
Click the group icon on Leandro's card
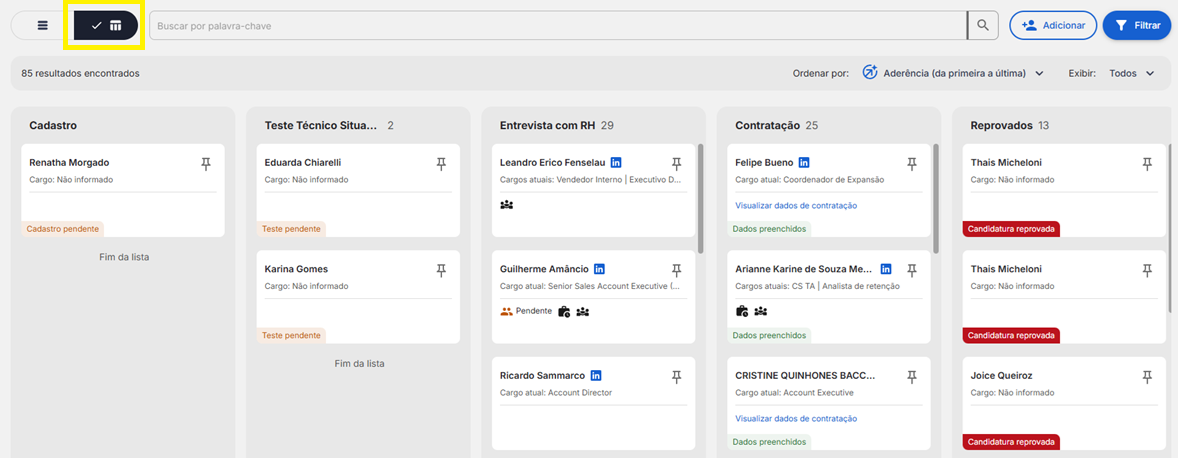tap(506, 205)
